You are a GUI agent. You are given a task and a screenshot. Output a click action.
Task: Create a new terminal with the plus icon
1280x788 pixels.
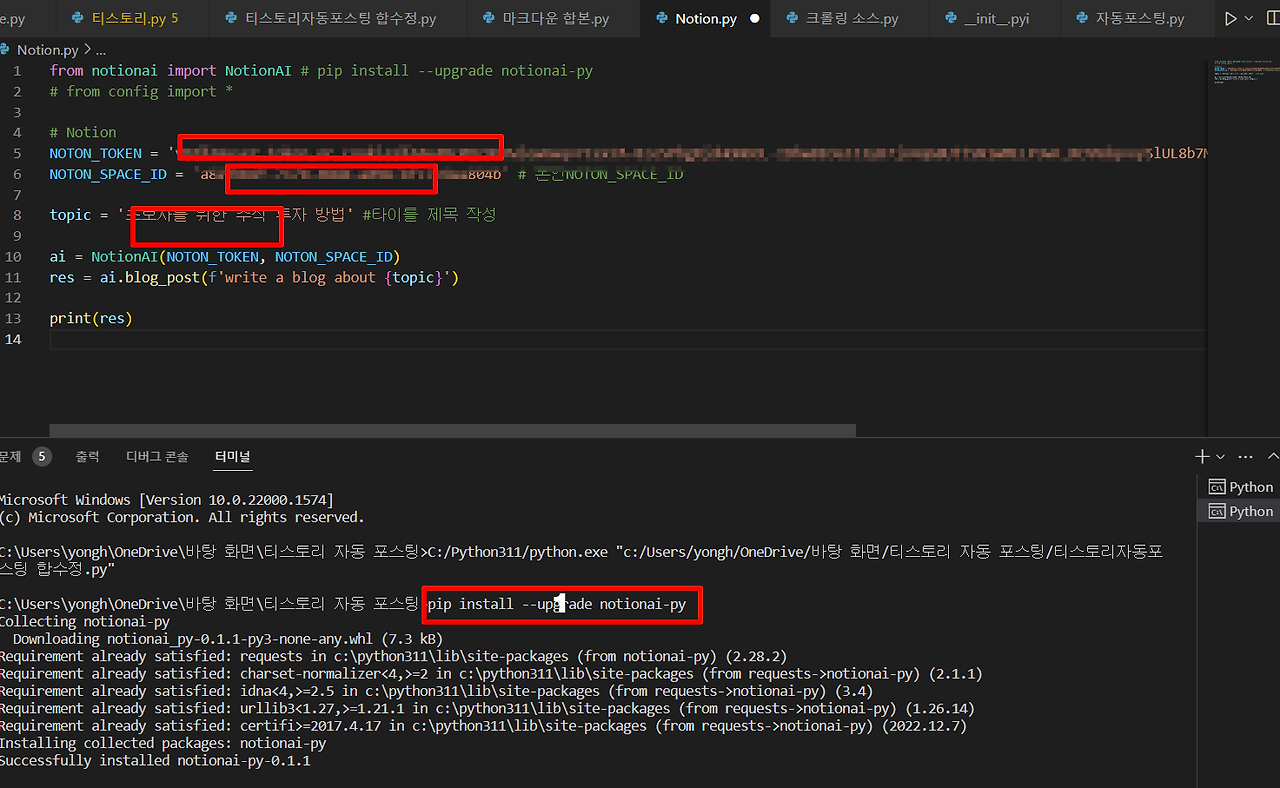pyautogui.click(x=1202, y=456)
